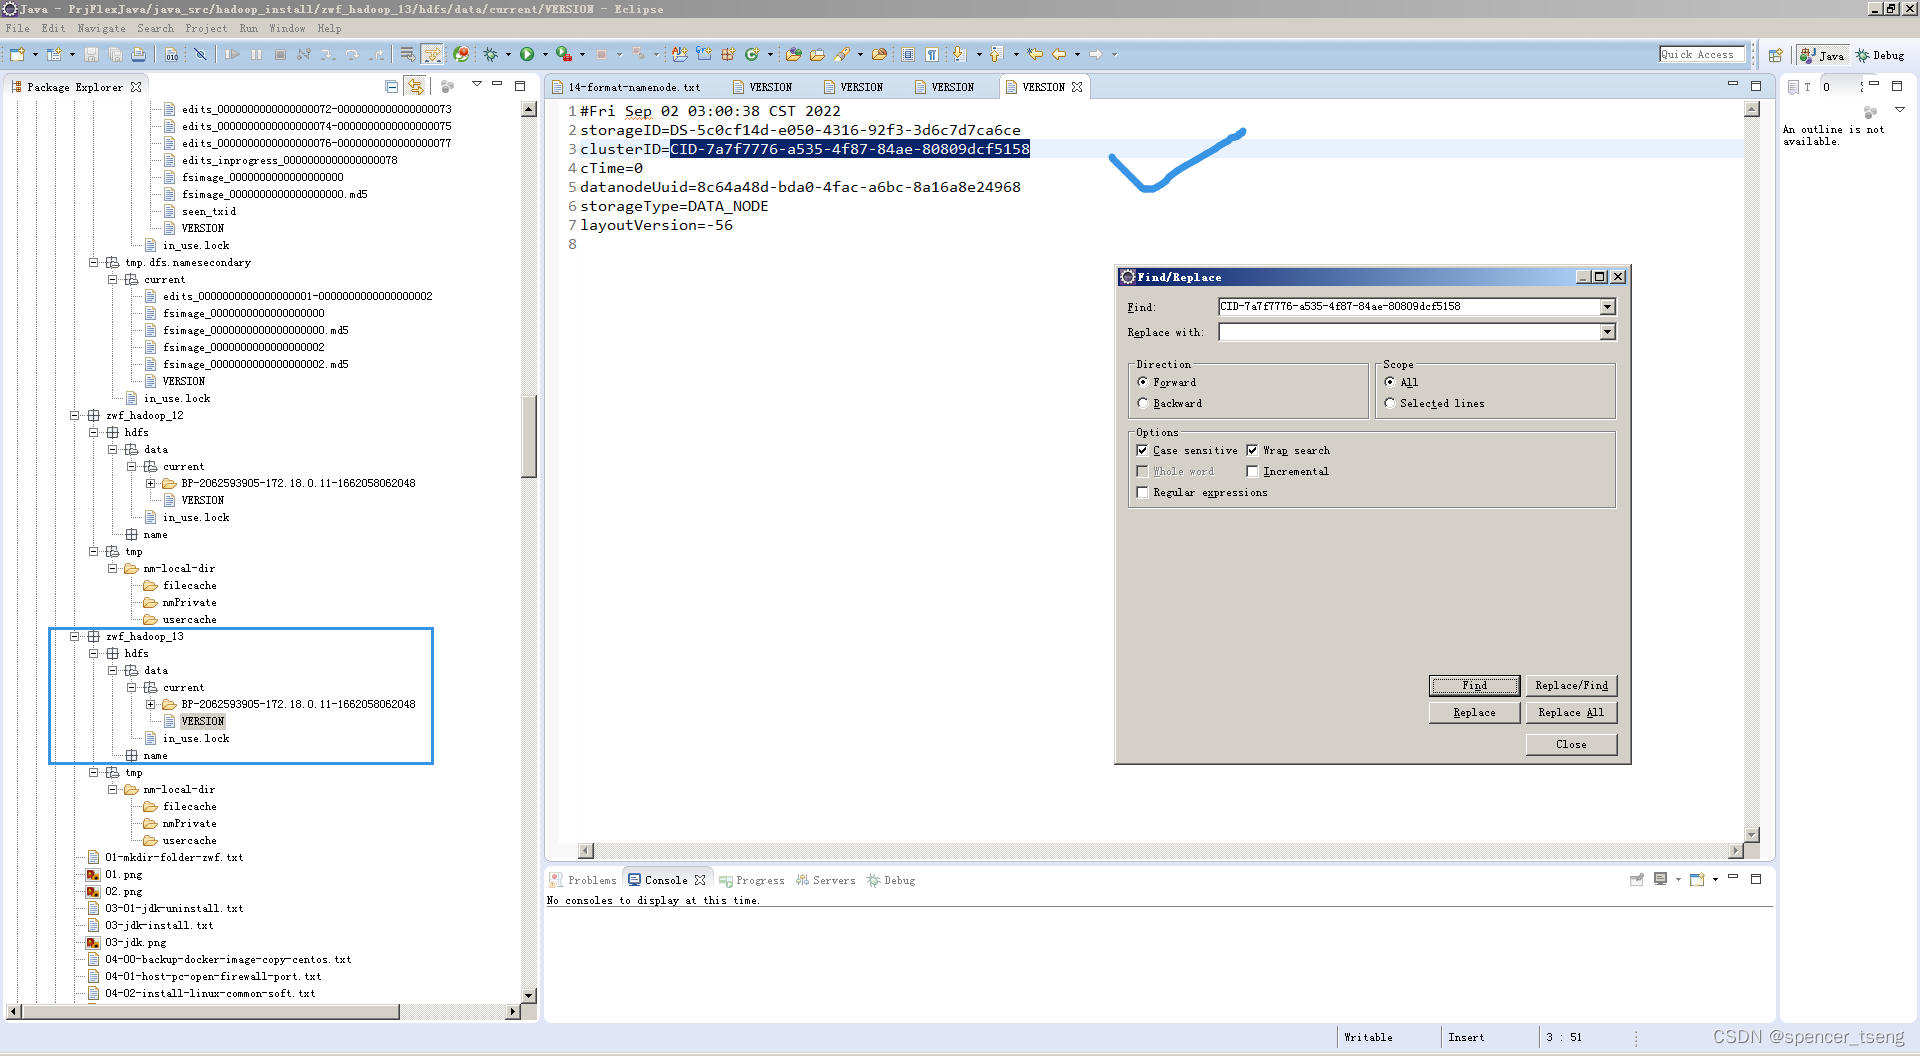Enable the Incremental search option
This screenshot has width=1920, height=1056.
pos(1253,471)
